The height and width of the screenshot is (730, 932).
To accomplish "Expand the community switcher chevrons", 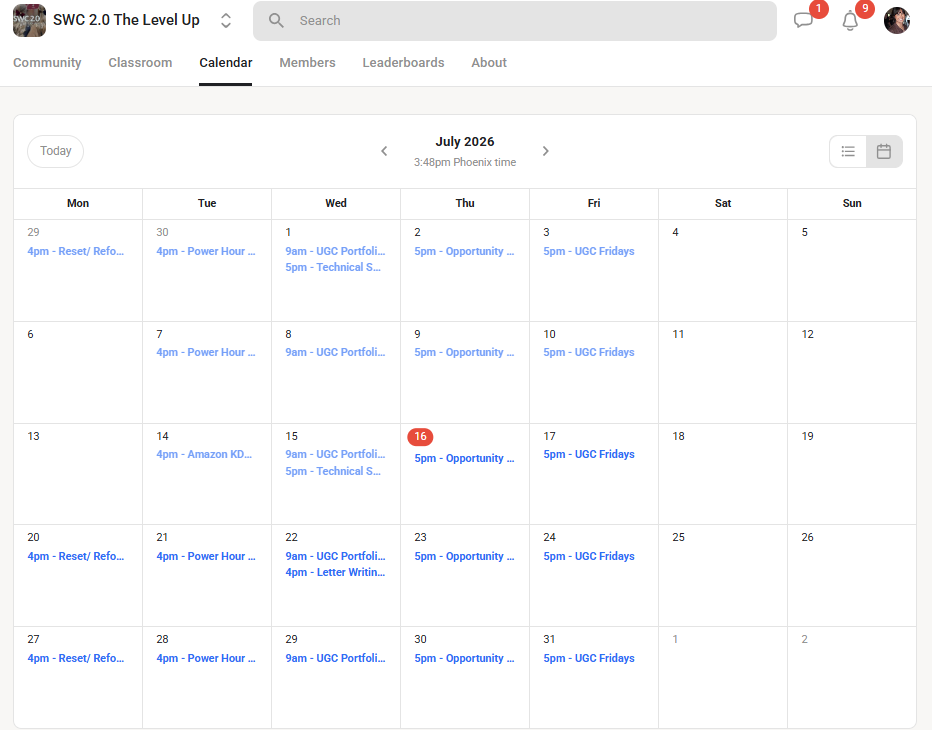I will click(226, 20).
